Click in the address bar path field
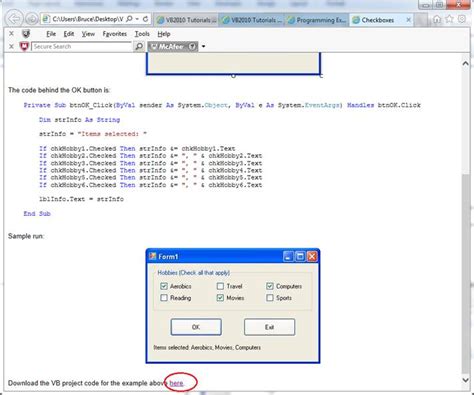Screen dimensions: 474x395 click(88, 19)
